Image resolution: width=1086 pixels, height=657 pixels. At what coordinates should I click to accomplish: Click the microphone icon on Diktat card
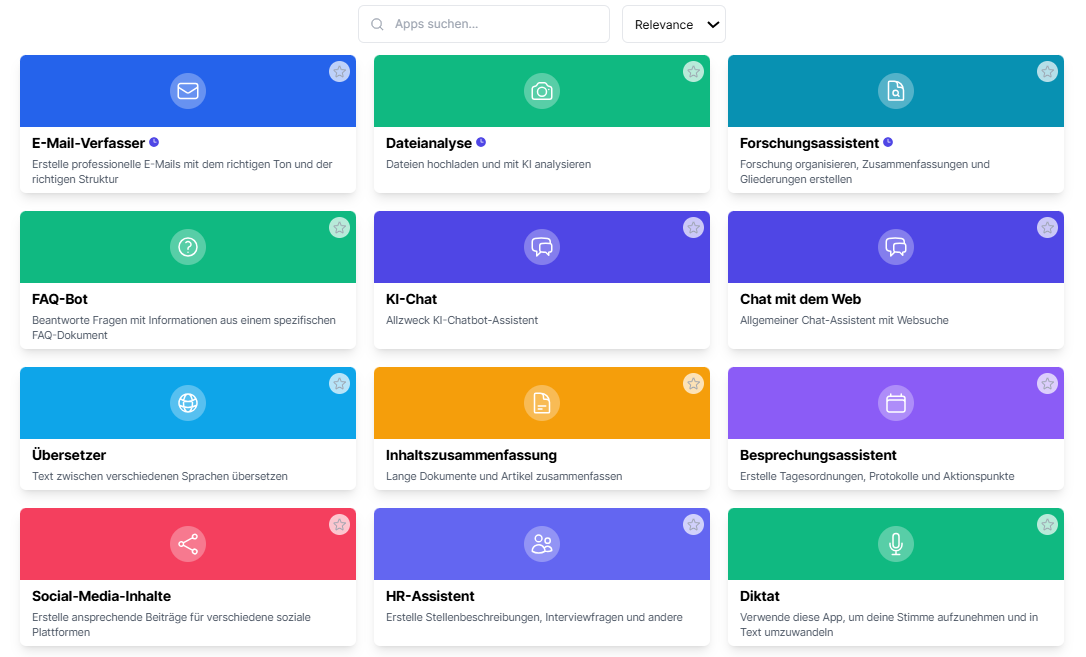(x=896, y=544)
